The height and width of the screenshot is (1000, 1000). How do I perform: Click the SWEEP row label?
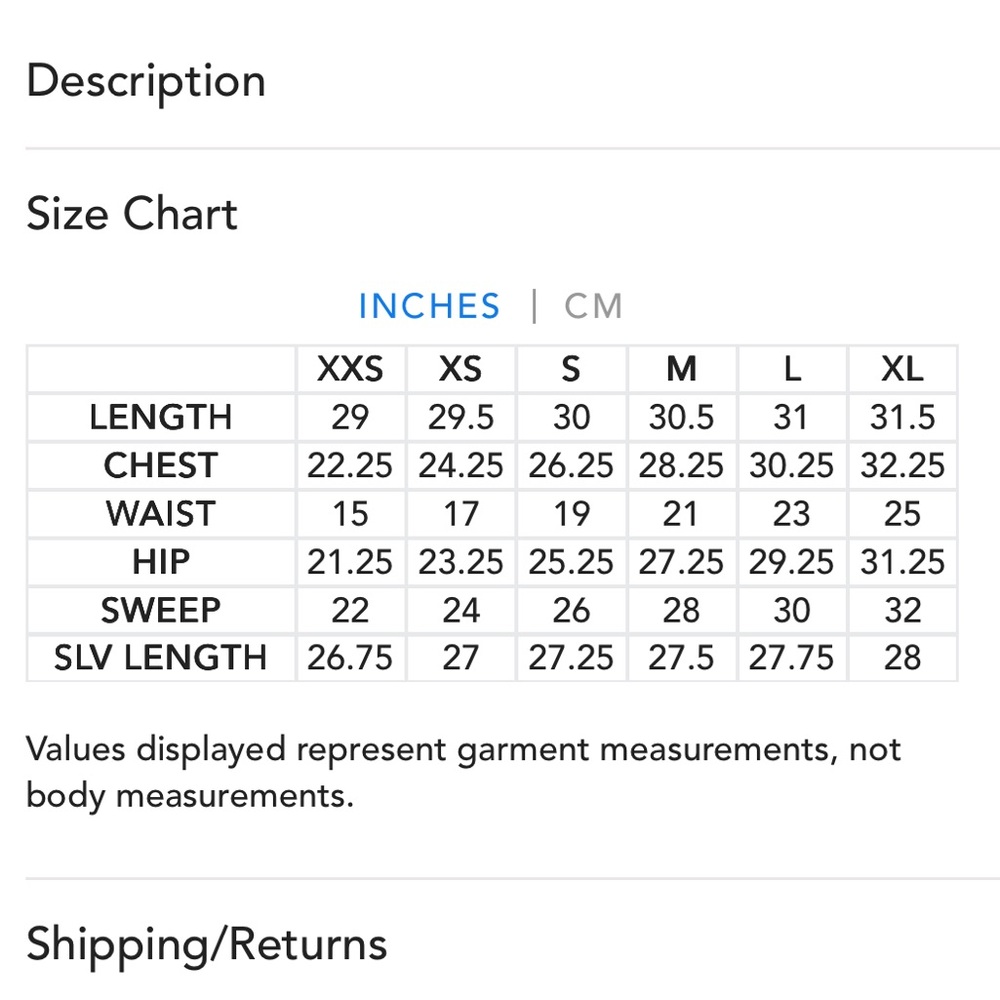pyautogui.click(x=161, y=610)
